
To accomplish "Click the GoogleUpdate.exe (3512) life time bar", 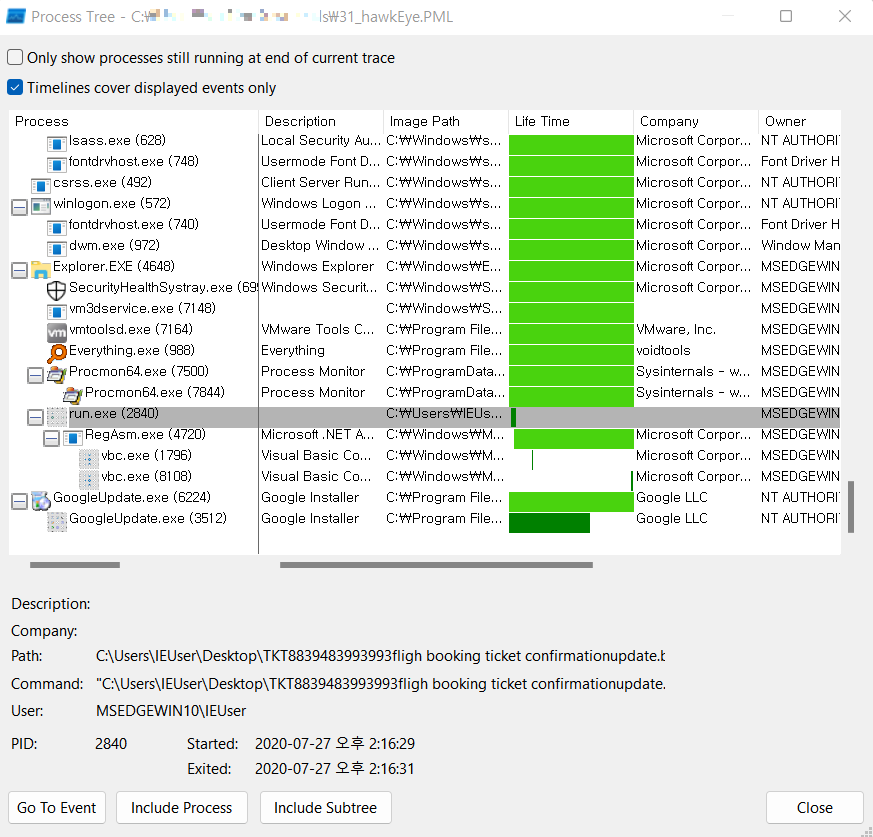I will [549, 522].
